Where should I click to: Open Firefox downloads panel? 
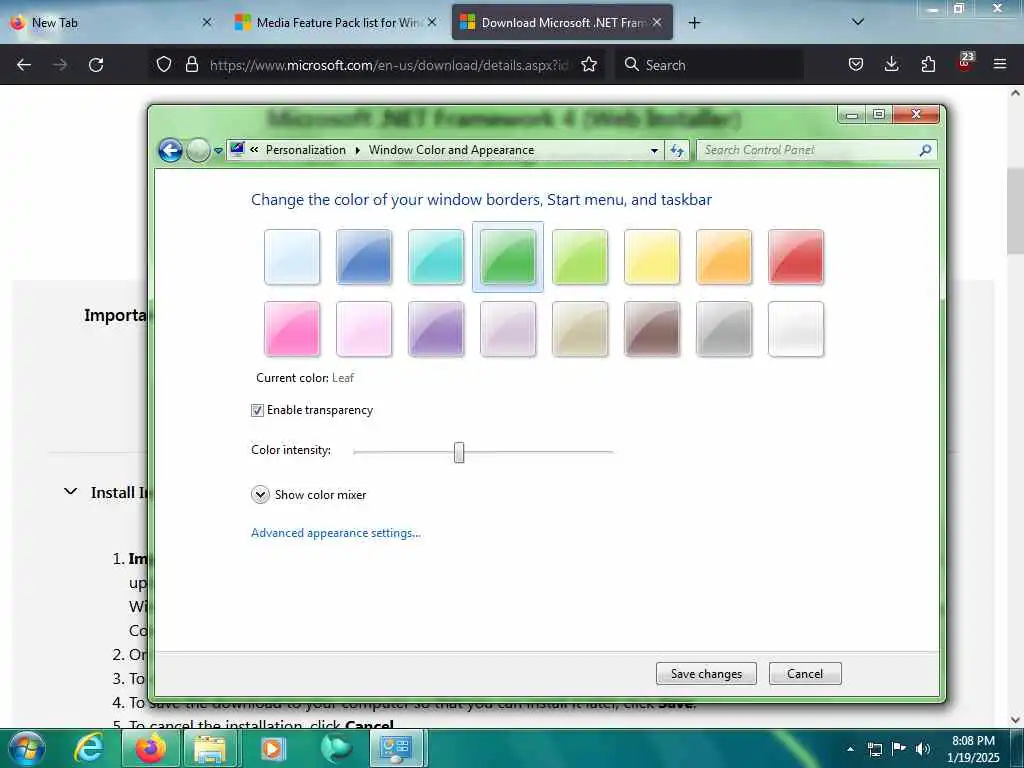891,64
